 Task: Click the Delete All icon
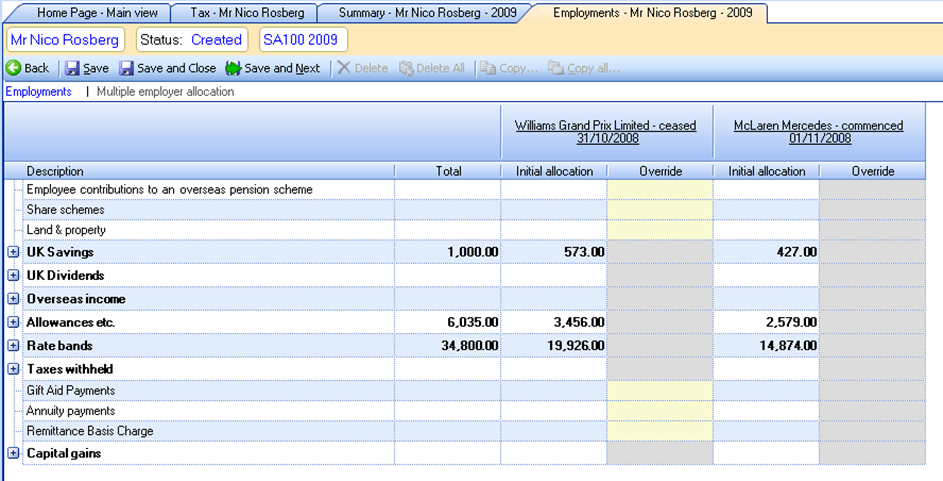pyautogui.click(x=406, y=69)
